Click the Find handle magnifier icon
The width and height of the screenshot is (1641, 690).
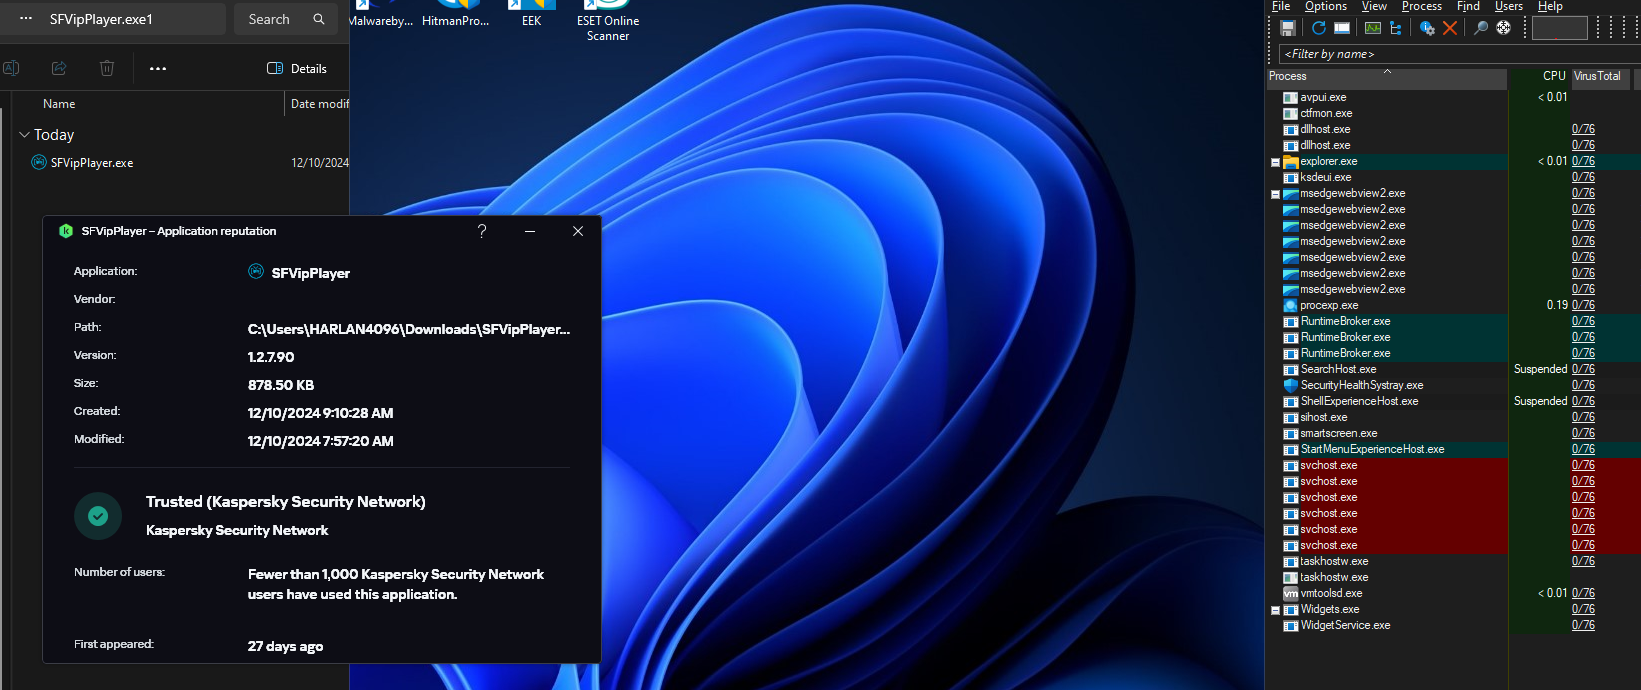point(1481,28)
